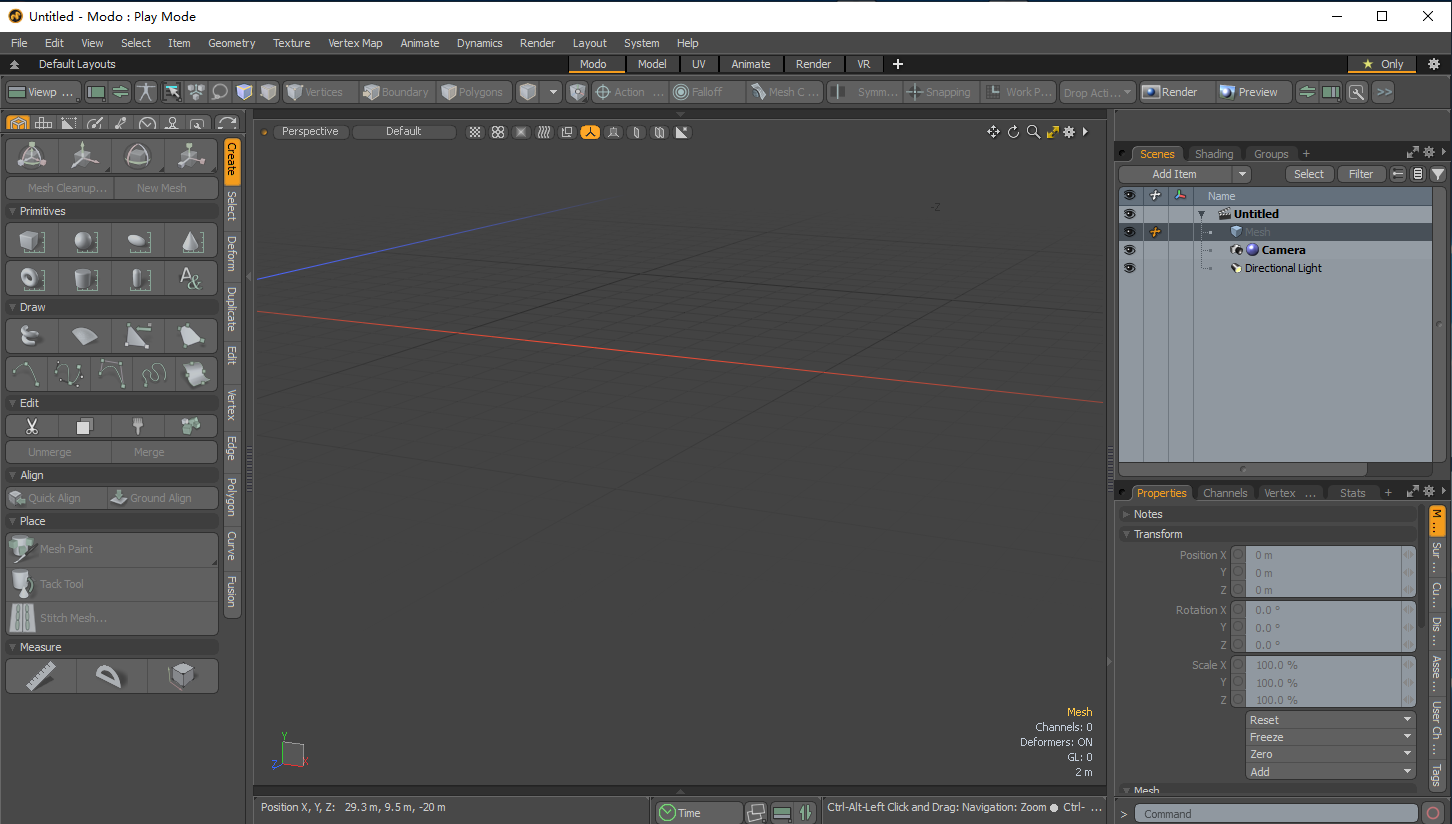Image resolution: width=1452 pixels, height=824 pixels.
Task: Activate the Text primitive tool
Action: click(x=190, y=278)
